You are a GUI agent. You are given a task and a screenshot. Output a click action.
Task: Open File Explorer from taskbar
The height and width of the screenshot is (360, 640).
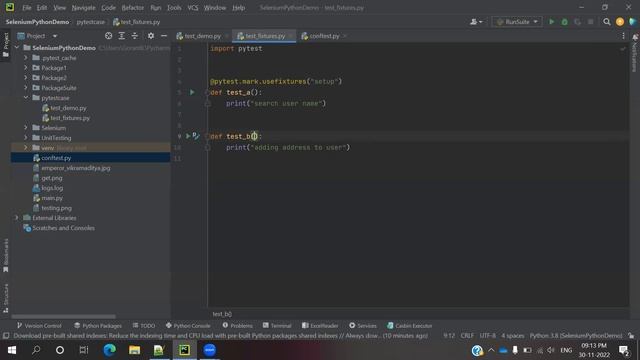[x=134, y=350]
